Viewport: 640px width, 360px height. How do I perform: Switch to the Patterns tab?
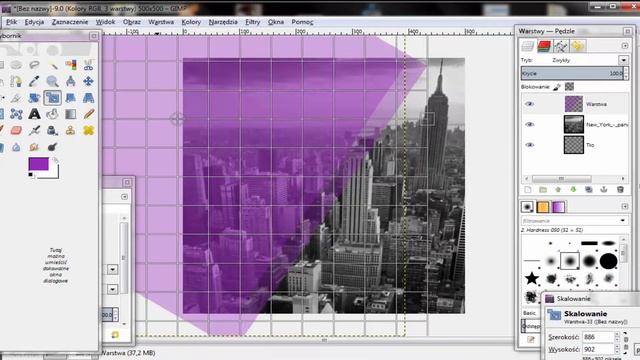point(542,207)
